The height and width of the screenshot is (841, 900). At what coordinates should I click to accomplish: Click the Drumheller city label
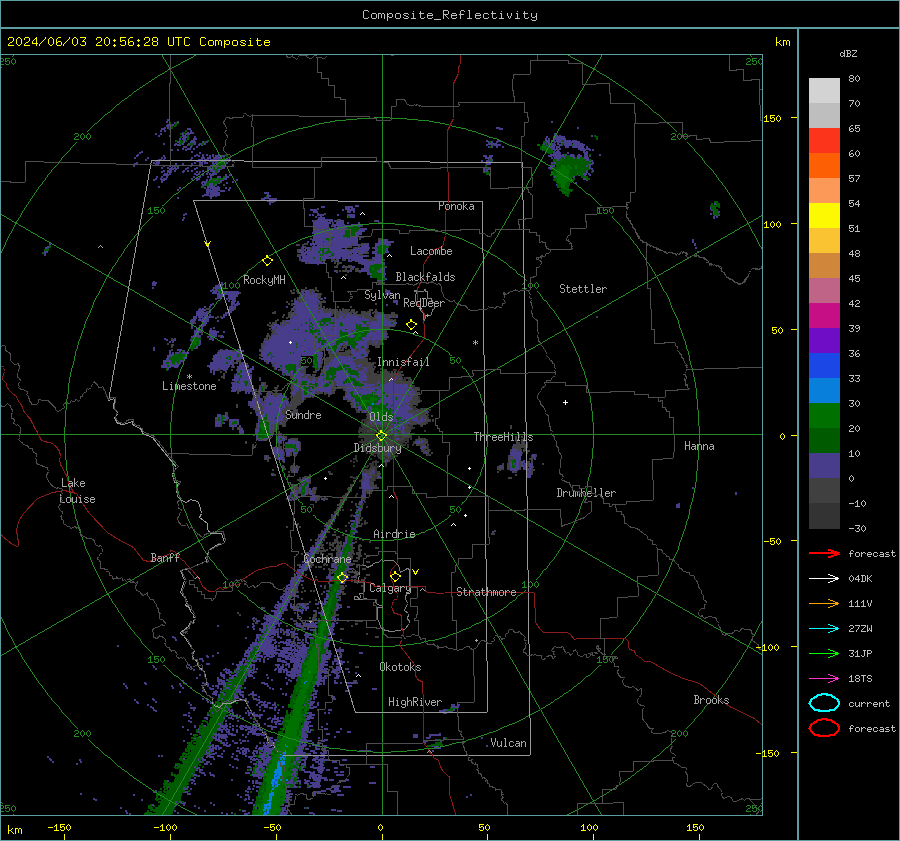coord(586,493)
